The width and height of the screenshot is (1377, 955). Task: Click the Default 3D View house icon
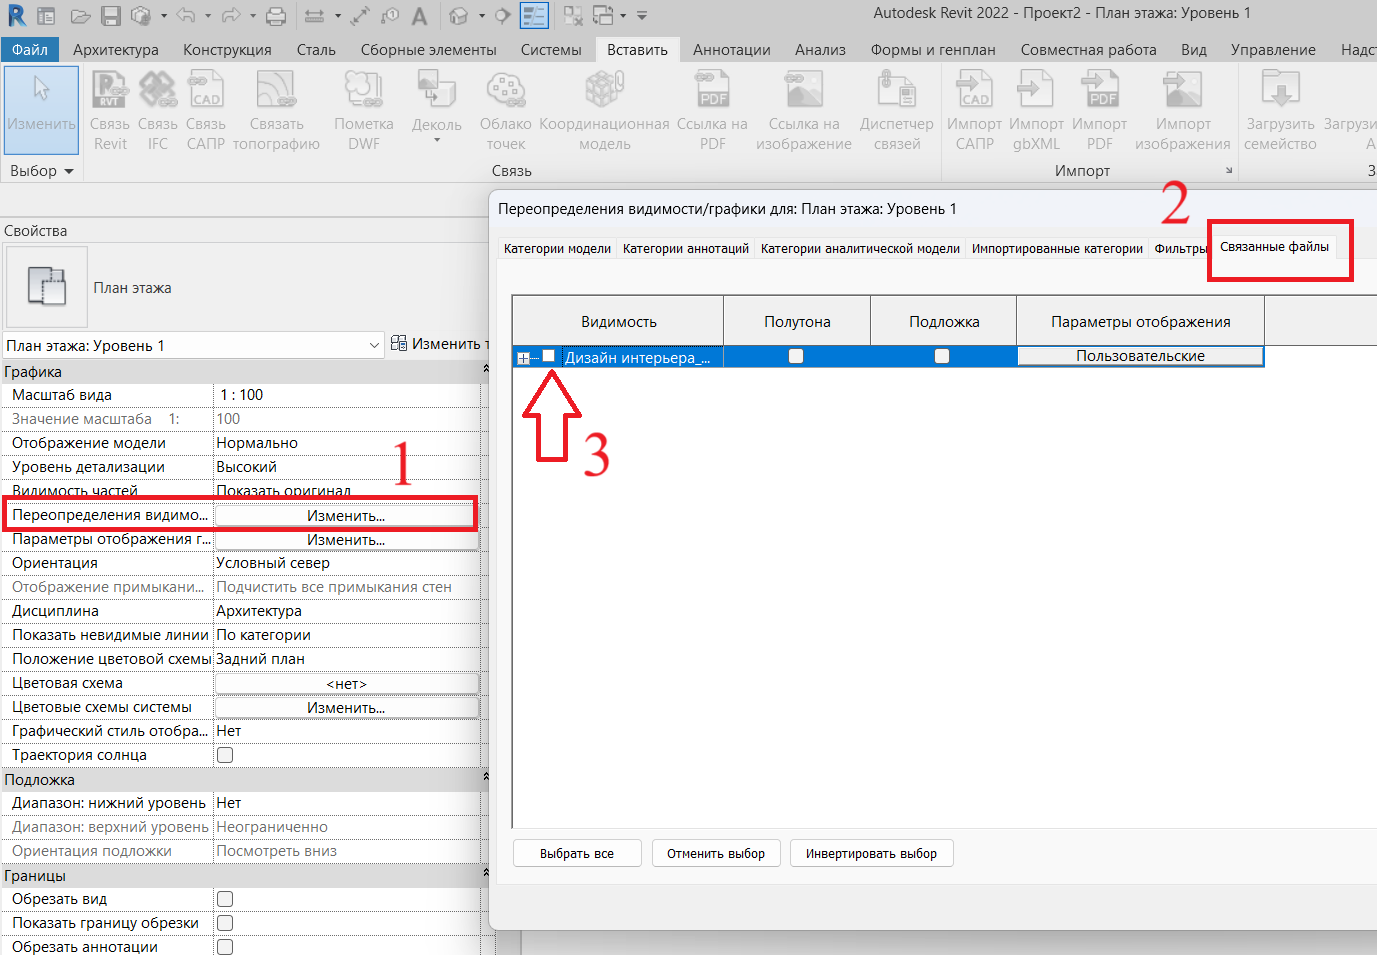(x=458, y=16)
